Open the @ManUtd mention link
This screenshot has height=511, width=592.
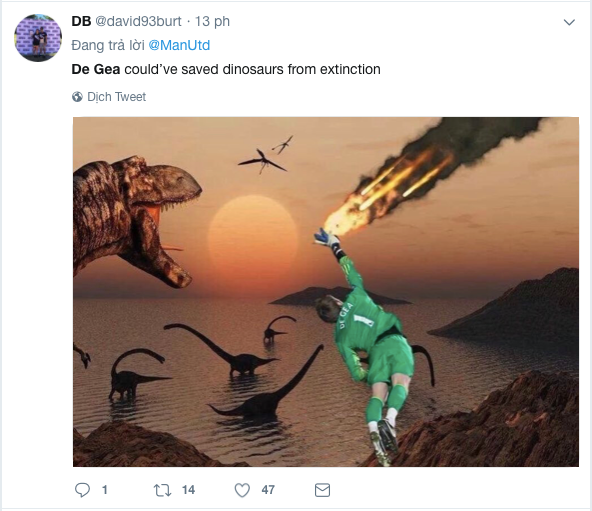click(179, 45)
